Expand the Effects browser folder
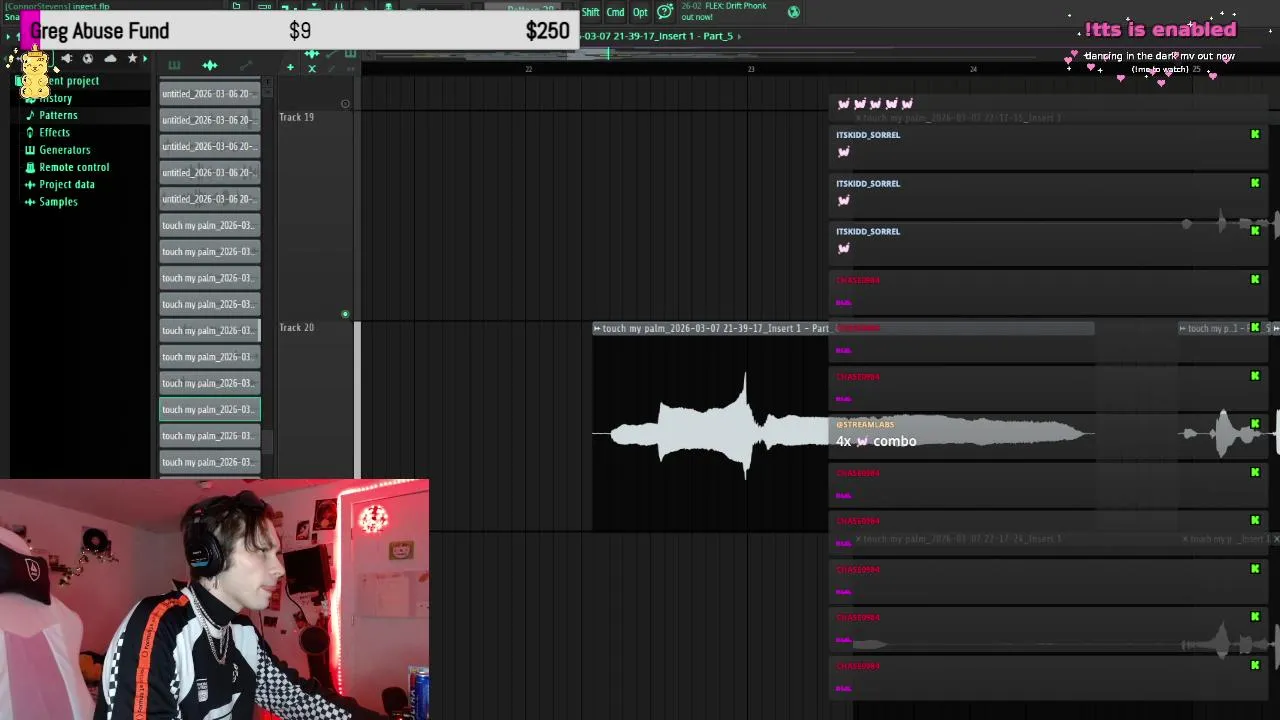 click(x=54, y=132)
